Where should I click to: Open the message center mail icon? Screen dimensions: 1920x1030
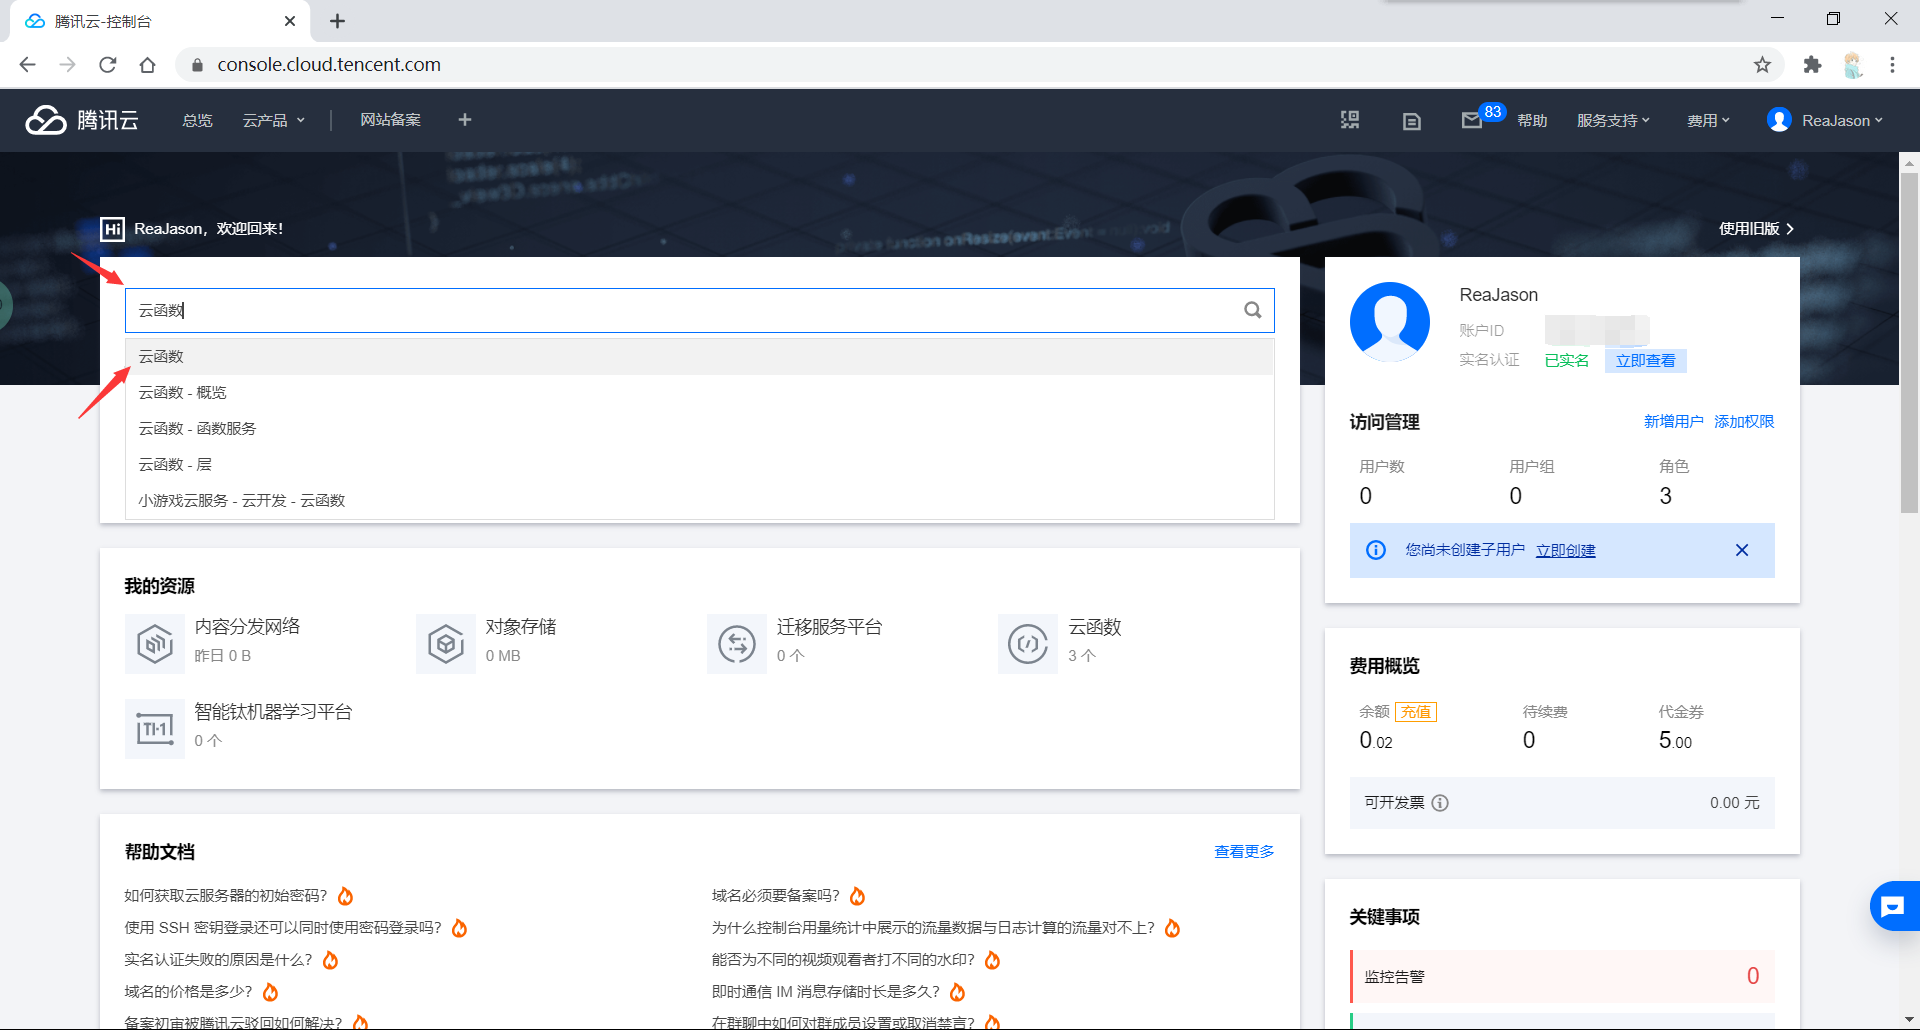(x=1471, y=120)
